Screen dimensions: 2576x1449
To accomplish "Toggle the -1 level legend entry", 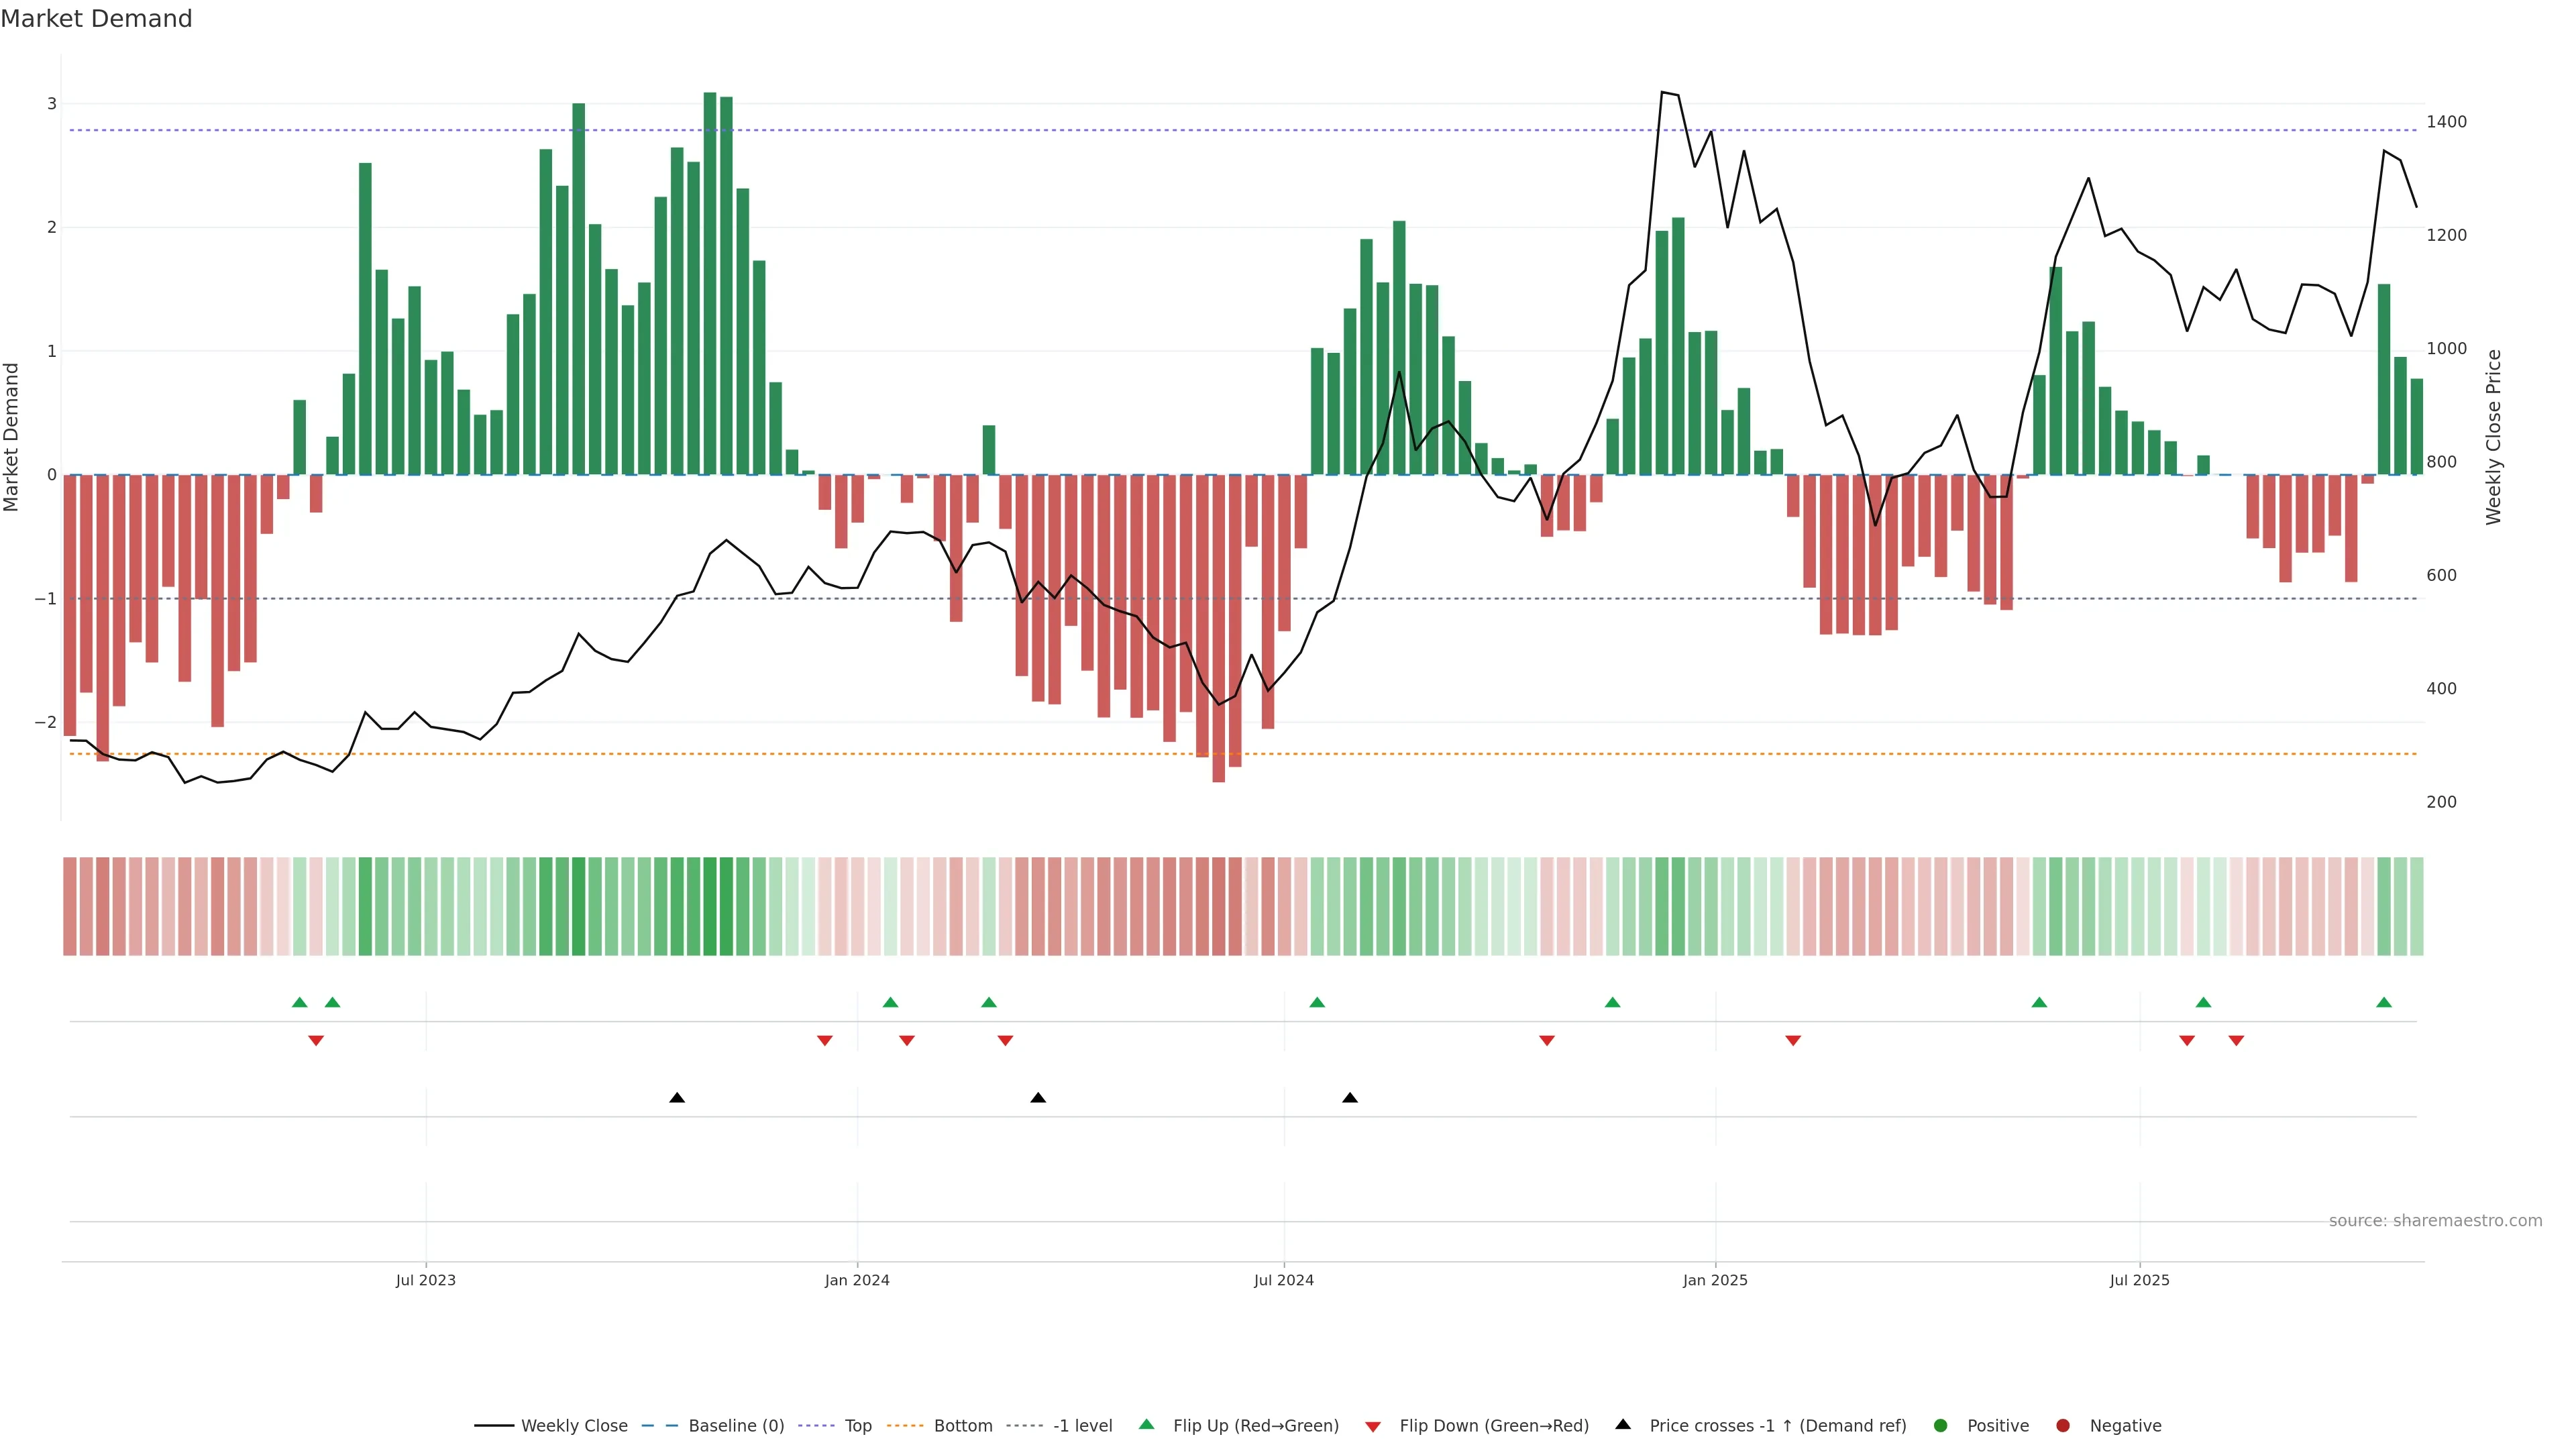I will click(x=1082, y=1425).
